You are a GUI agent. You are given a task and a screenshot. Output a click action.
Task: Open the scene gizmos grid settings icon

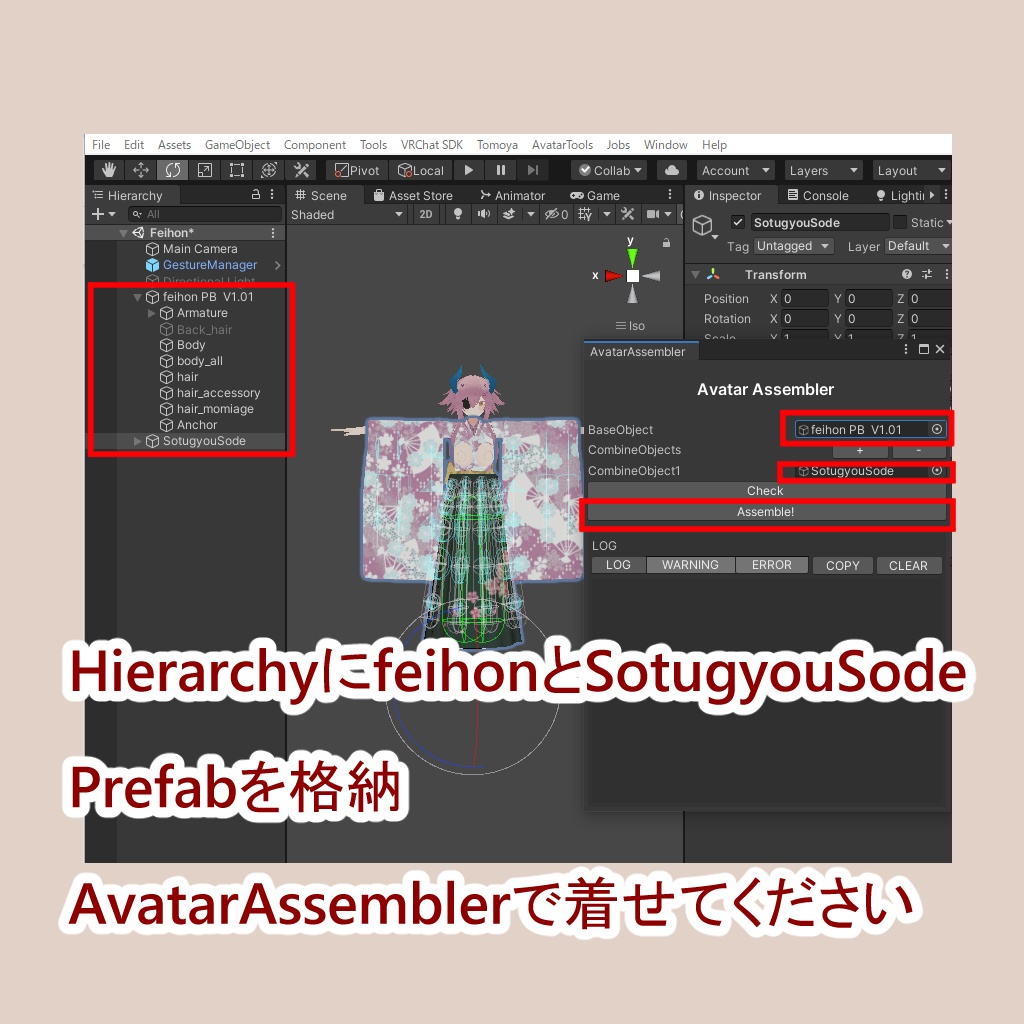pyautogui.click(x=585, y=214)
